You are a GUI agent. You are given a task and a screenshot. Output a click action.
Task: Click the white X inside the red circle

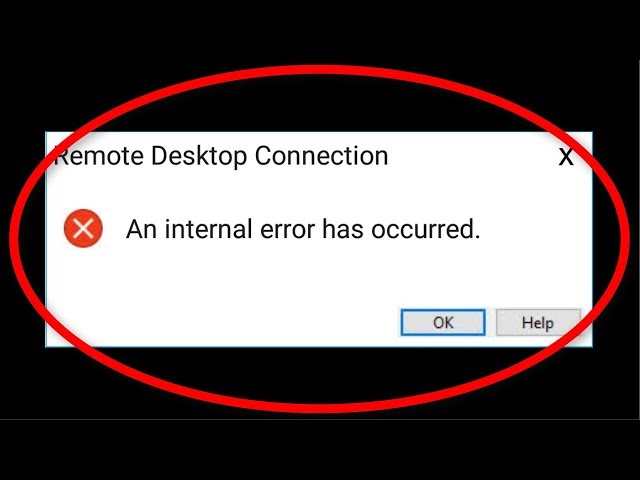point(83,228)
